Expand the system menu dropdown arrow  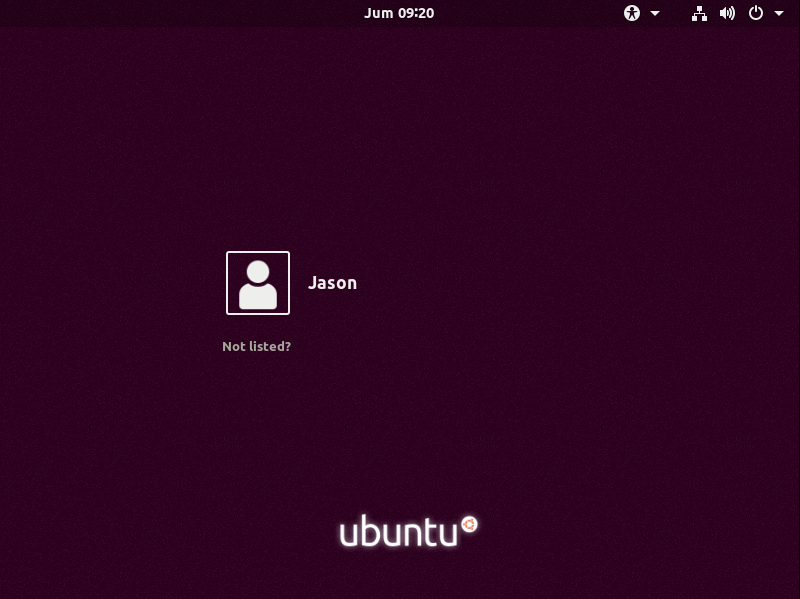779,14
